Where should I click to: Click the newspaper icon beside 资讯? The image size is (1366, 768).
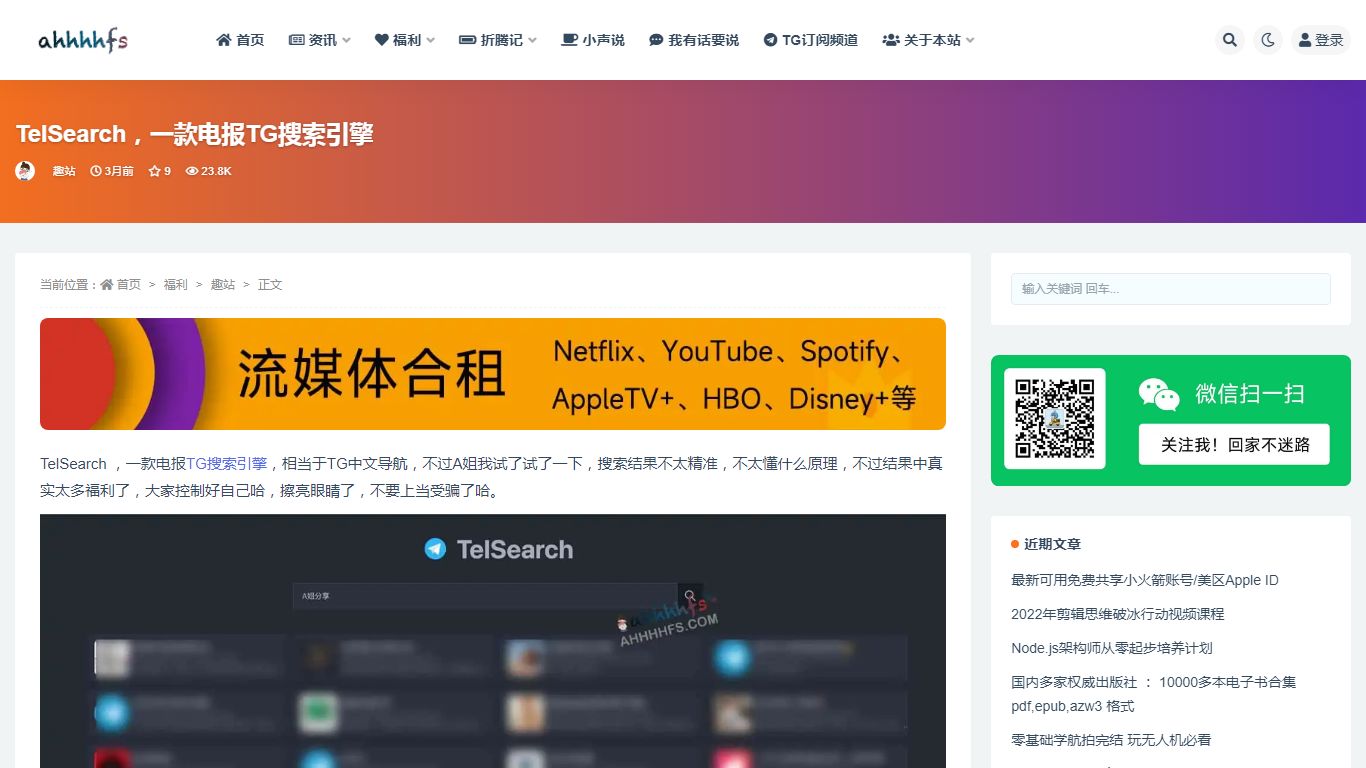point(296,40)
